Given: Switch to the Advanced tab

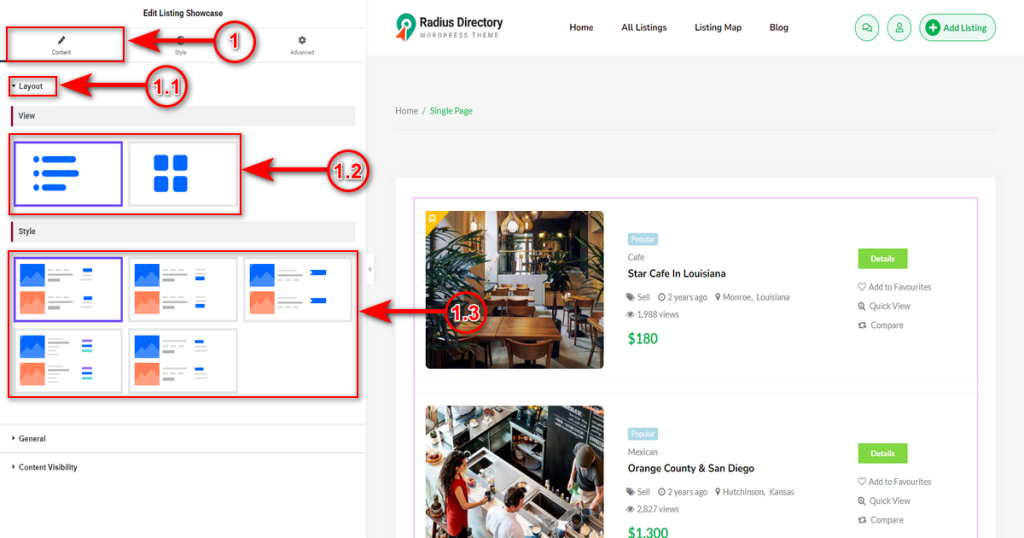Looking at the screenshot, I should point(302,45).
